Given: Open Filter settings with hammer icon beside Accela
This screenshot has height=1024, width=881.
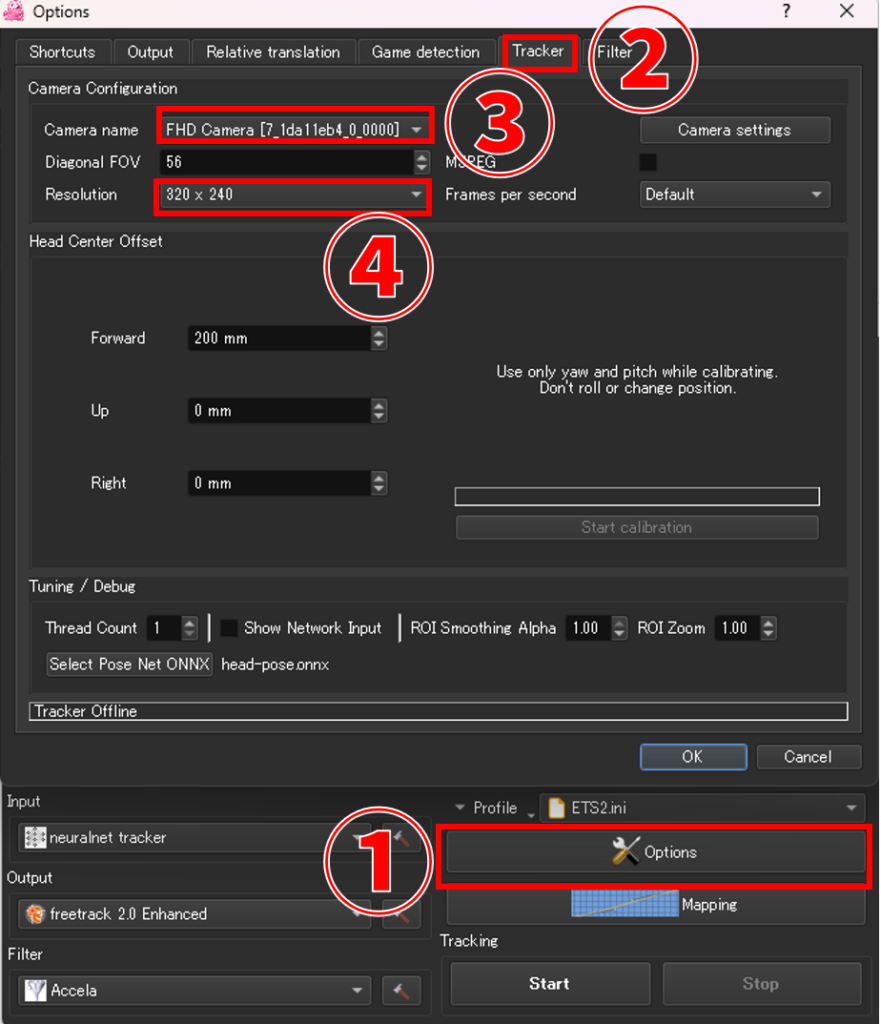Looking at the screenshot, I should coord(401,991).
